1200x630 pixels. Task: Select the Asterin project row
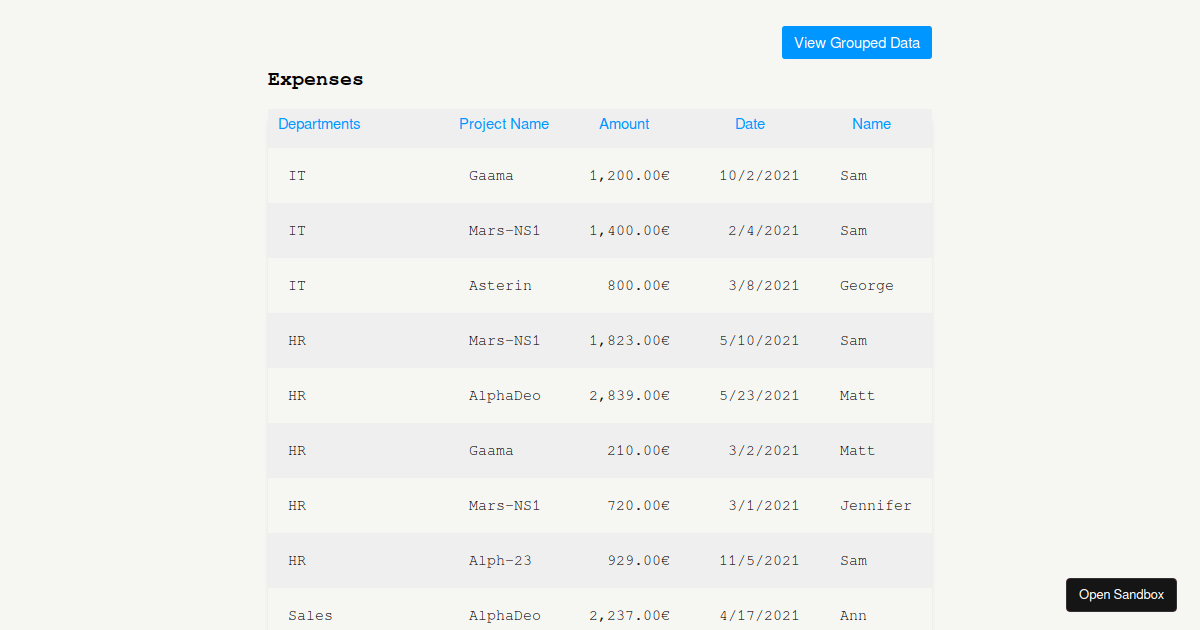(600, 285)
